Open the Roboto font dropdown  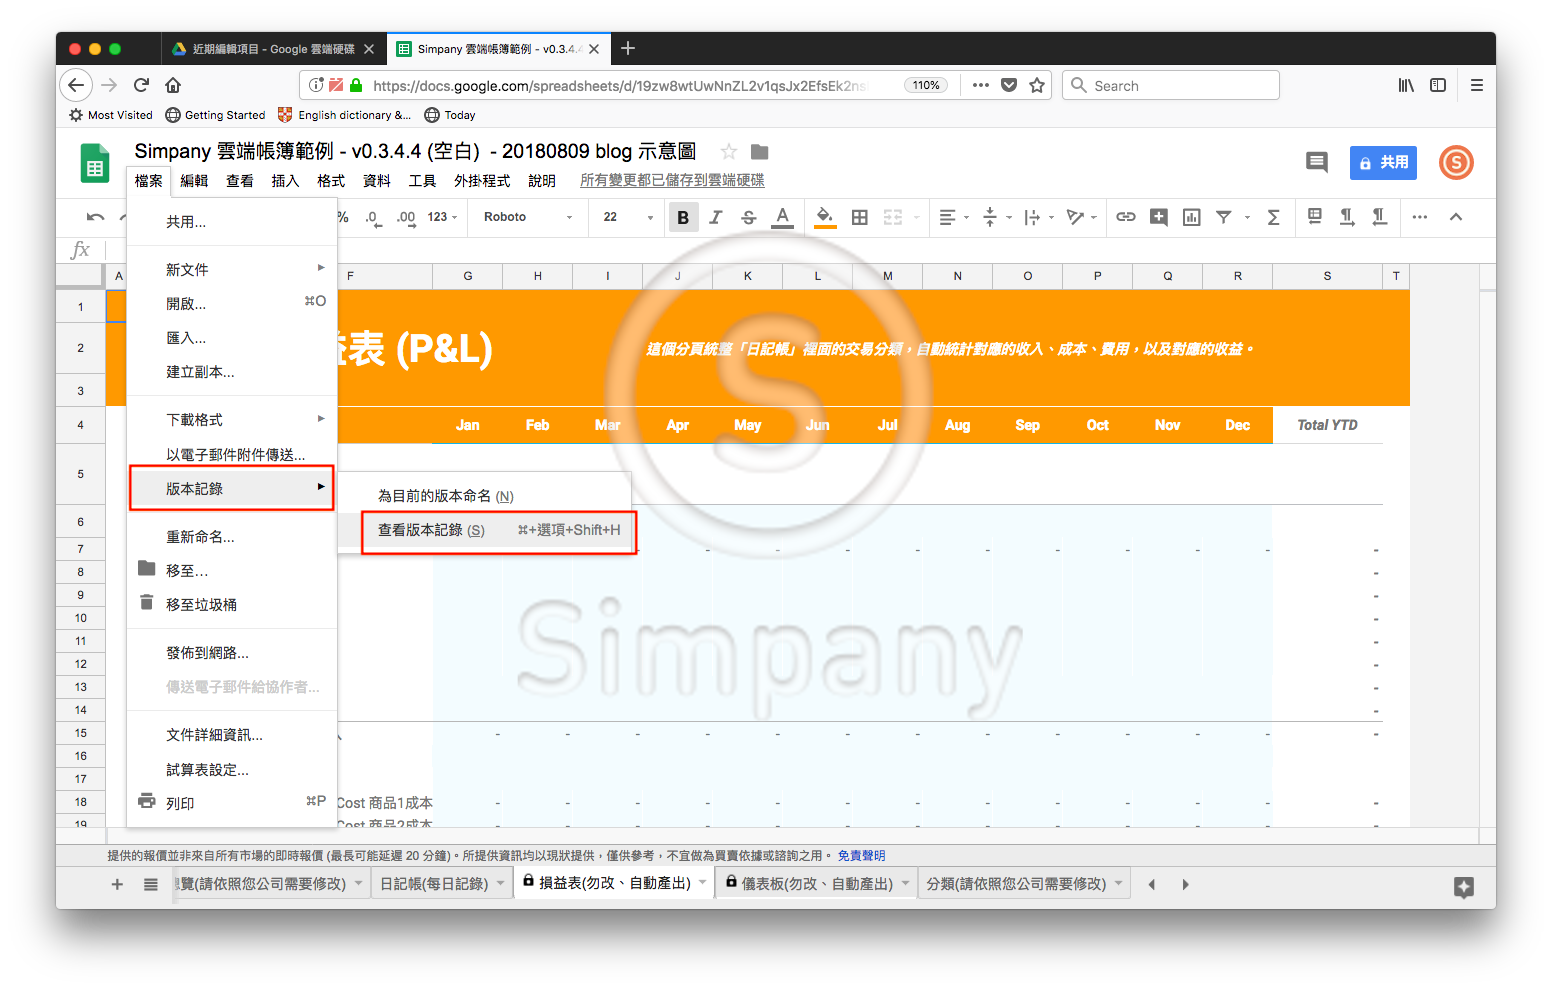click(x=528, y=217)
